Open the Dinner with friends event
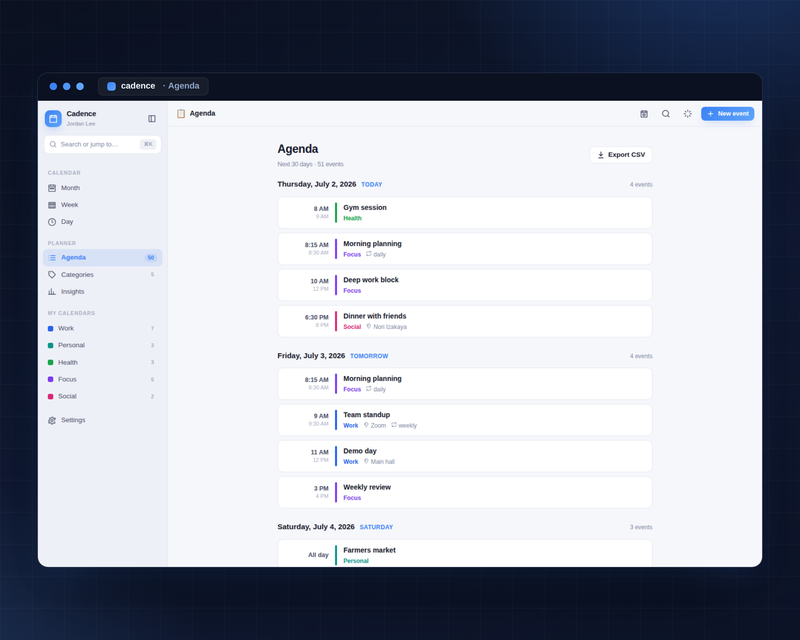The height and width of the screenshot is (640, 800). point(465,322)
